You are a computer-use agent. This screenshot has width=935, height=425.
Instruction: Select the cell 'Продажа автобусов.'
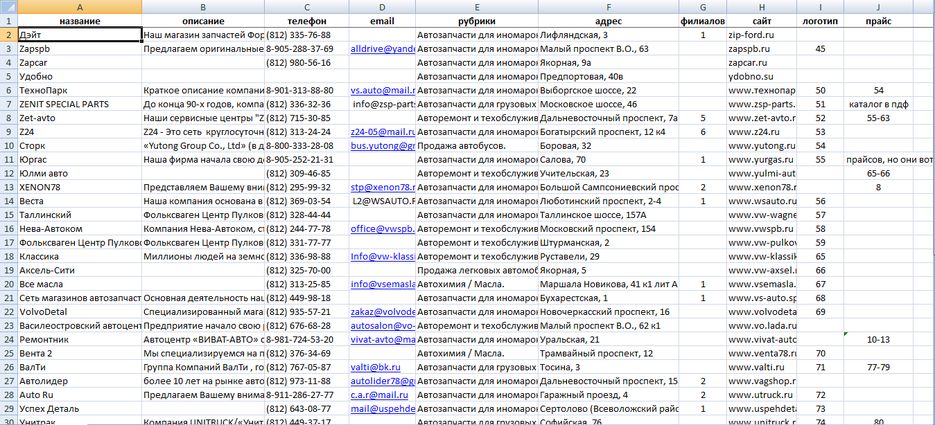click(477, 145)
